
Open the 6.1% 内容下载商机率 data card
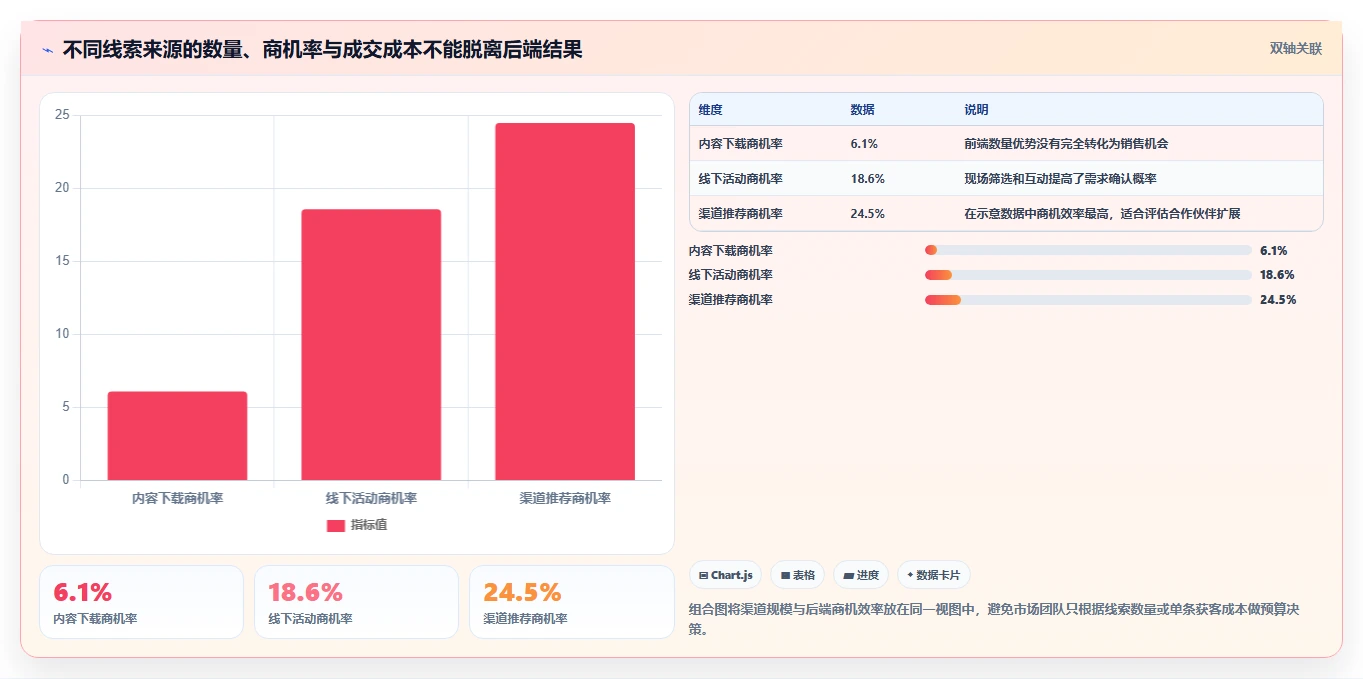(141, 602)
